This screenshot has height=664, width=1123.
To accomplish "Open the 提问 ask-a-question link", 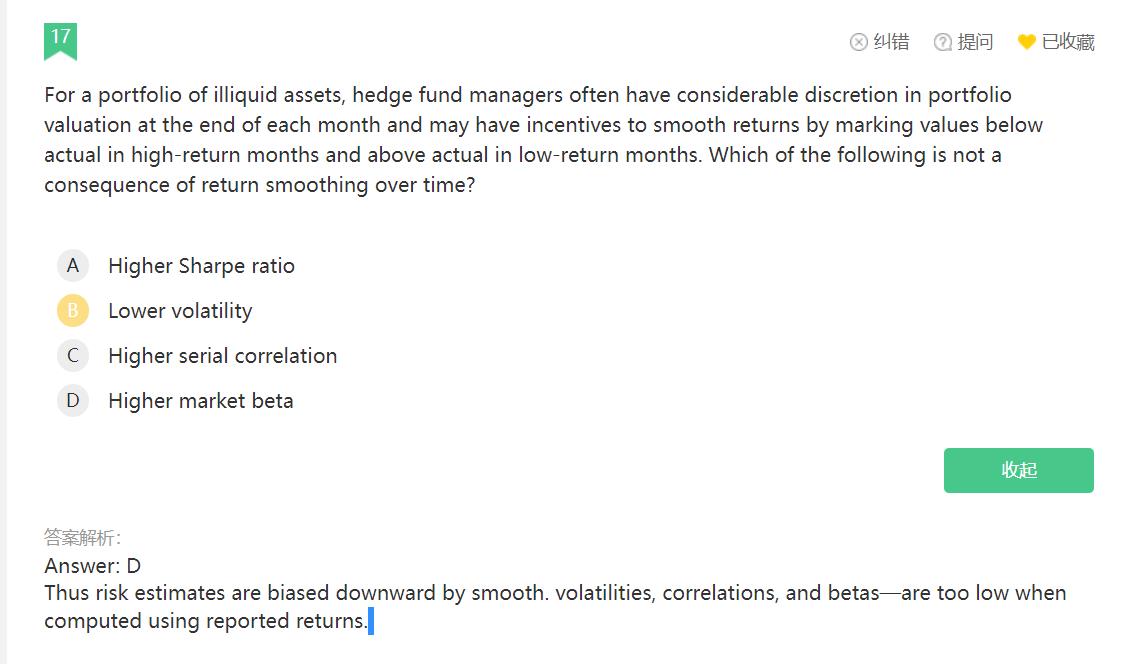I will tap(975, 42).
